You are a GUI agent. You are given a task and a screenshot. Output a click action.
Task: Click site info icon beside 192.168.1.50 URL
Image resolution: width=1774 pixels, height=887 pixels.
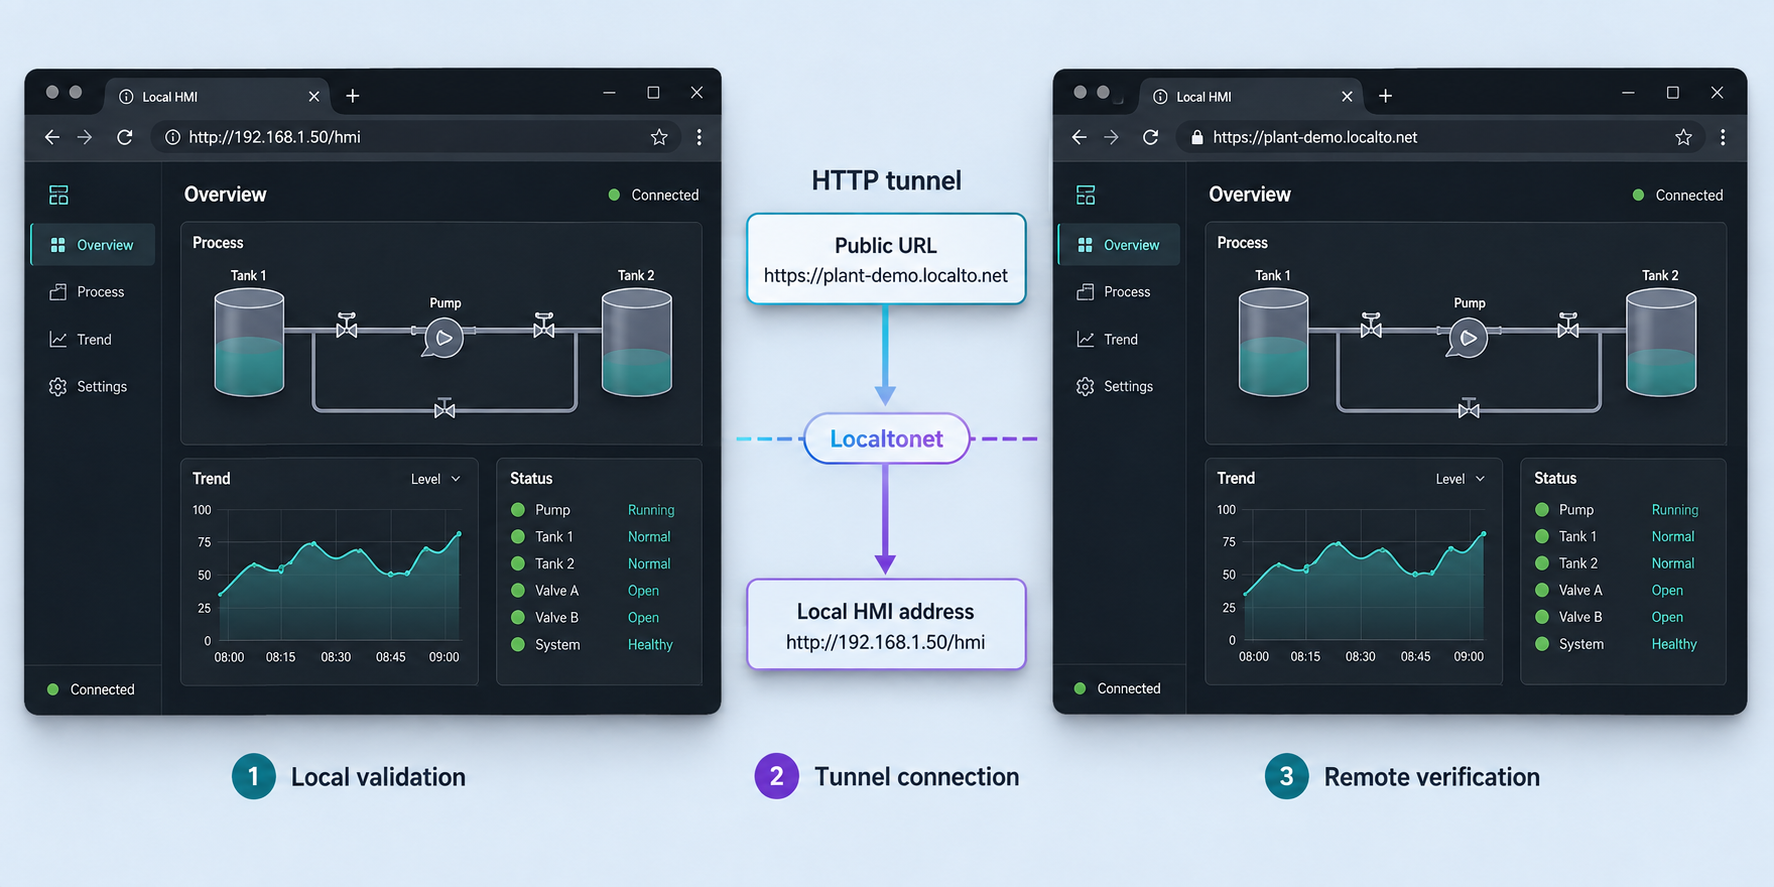[173, 137]
